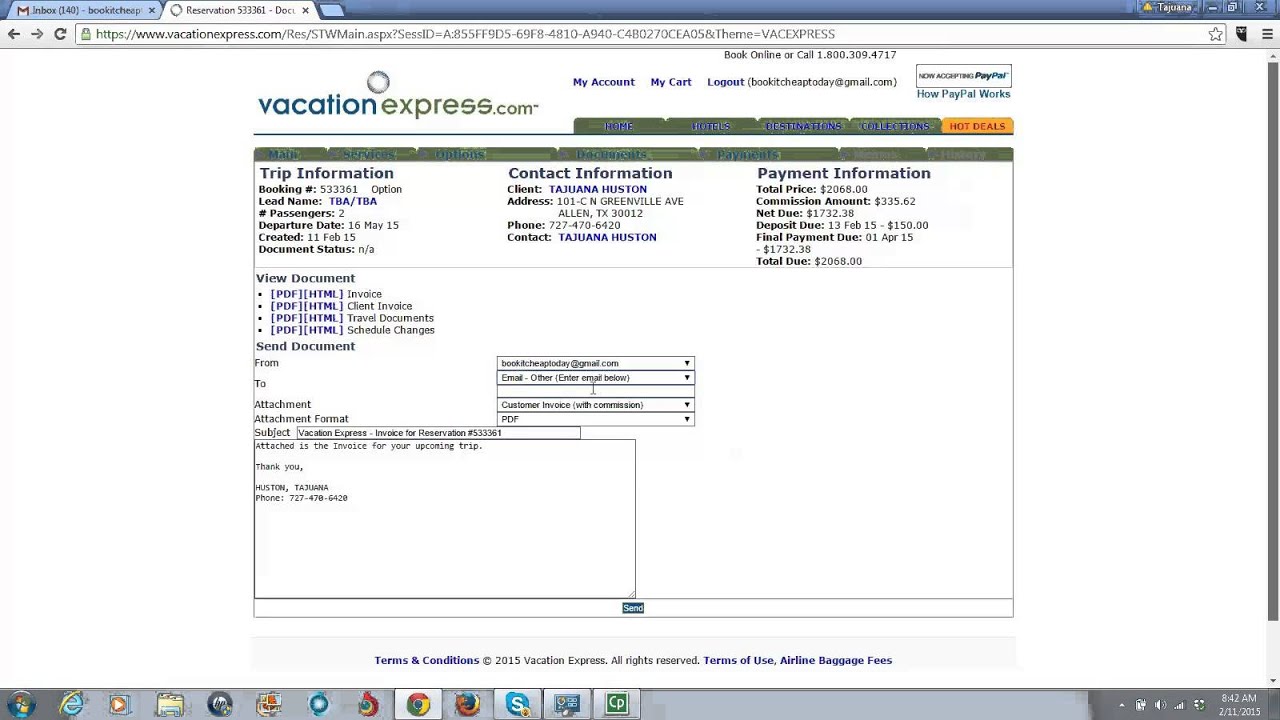This screenshot has height=720, width=1280.
Task: Click the TBA/TBA lead name link
Action: pyautogui.click(x=353, y=201)
